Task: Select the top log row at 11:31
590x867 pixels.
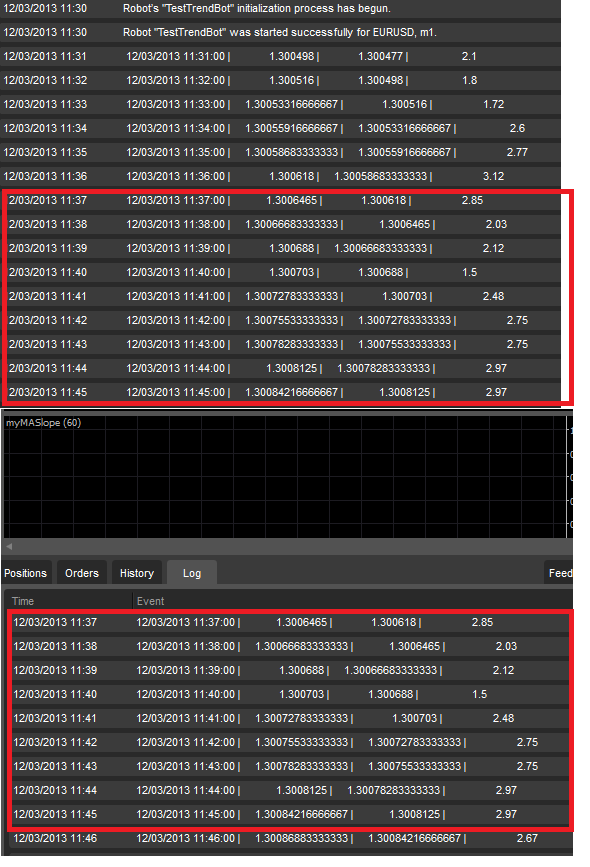Action: [280, 56]
